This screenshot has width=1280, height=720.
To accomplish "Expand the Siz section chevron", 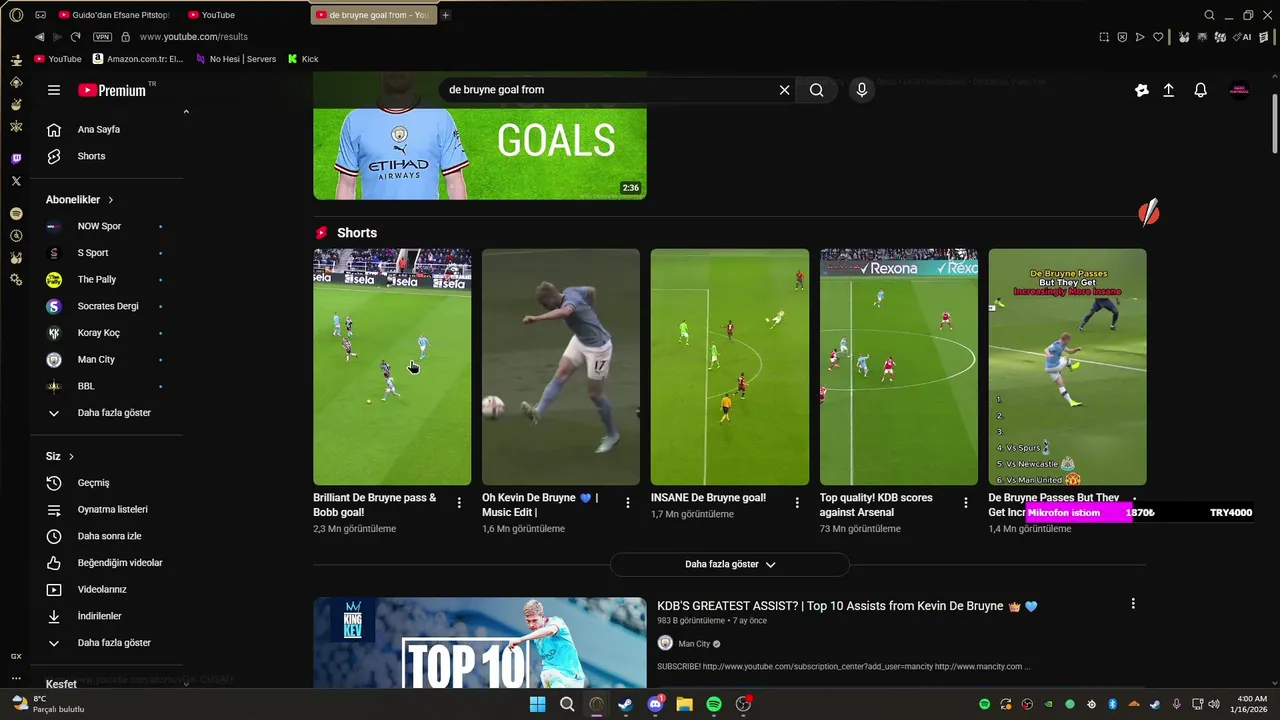I will (x=71, y=457).
